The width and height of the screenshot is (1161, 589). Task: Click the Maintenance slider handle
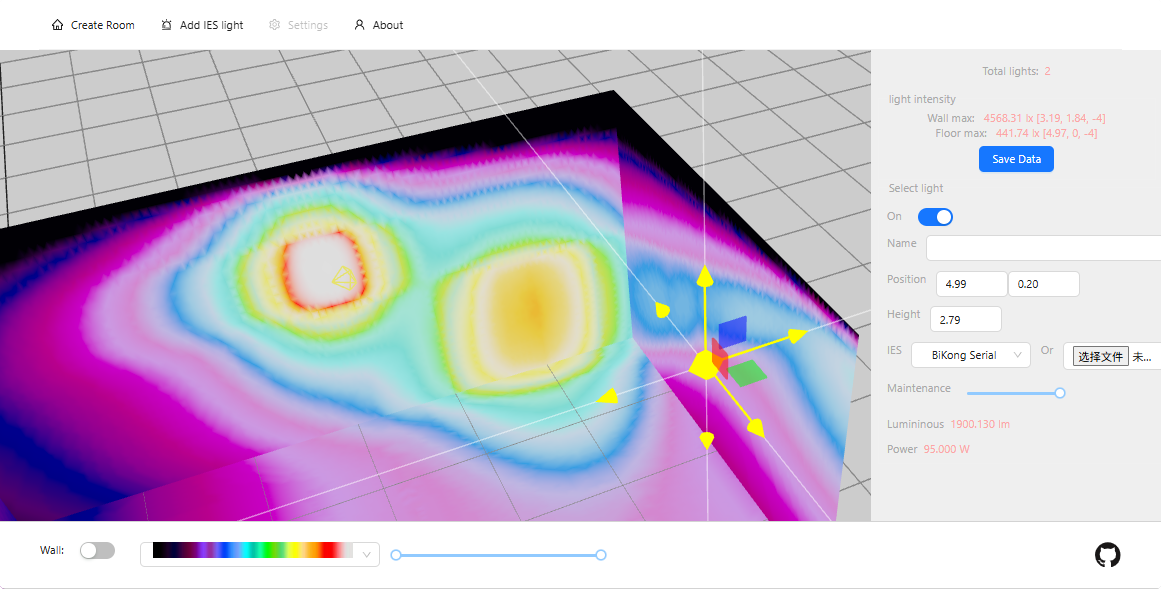1060,393
